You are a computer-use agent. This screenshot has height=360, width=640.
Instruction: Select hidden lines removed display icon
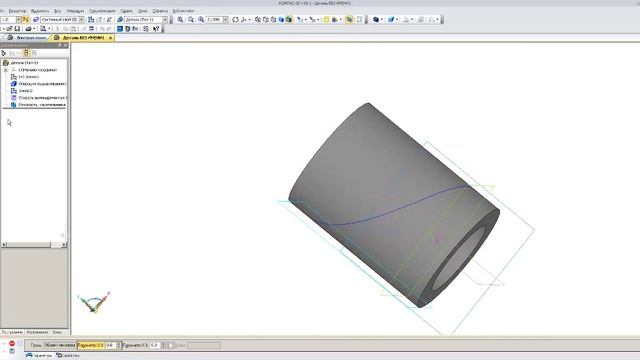[266, 20]
